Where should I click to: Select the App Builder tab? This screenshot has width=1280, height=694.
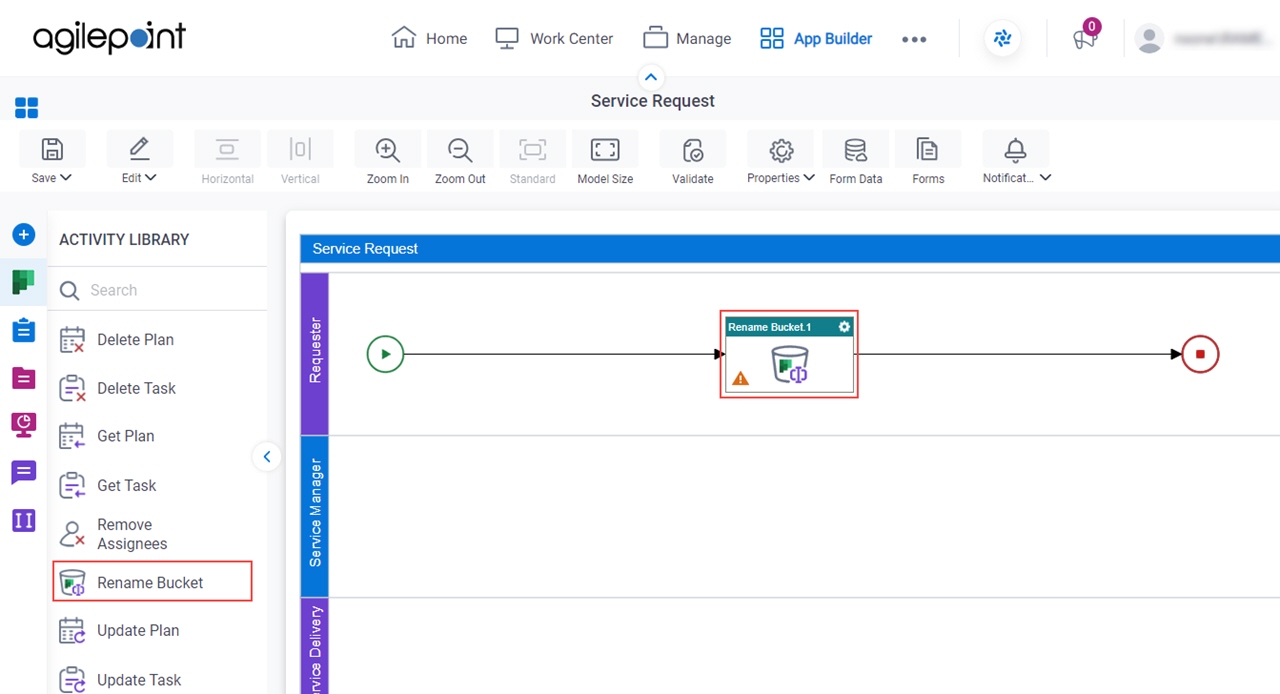816,38
